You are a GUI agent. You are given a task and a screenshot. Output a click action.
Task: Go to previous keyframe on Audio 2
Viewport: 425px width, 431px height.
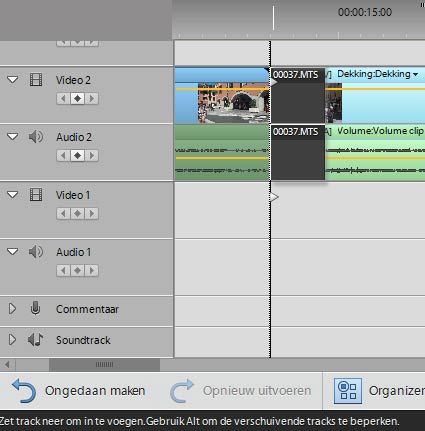coord(63,156)
